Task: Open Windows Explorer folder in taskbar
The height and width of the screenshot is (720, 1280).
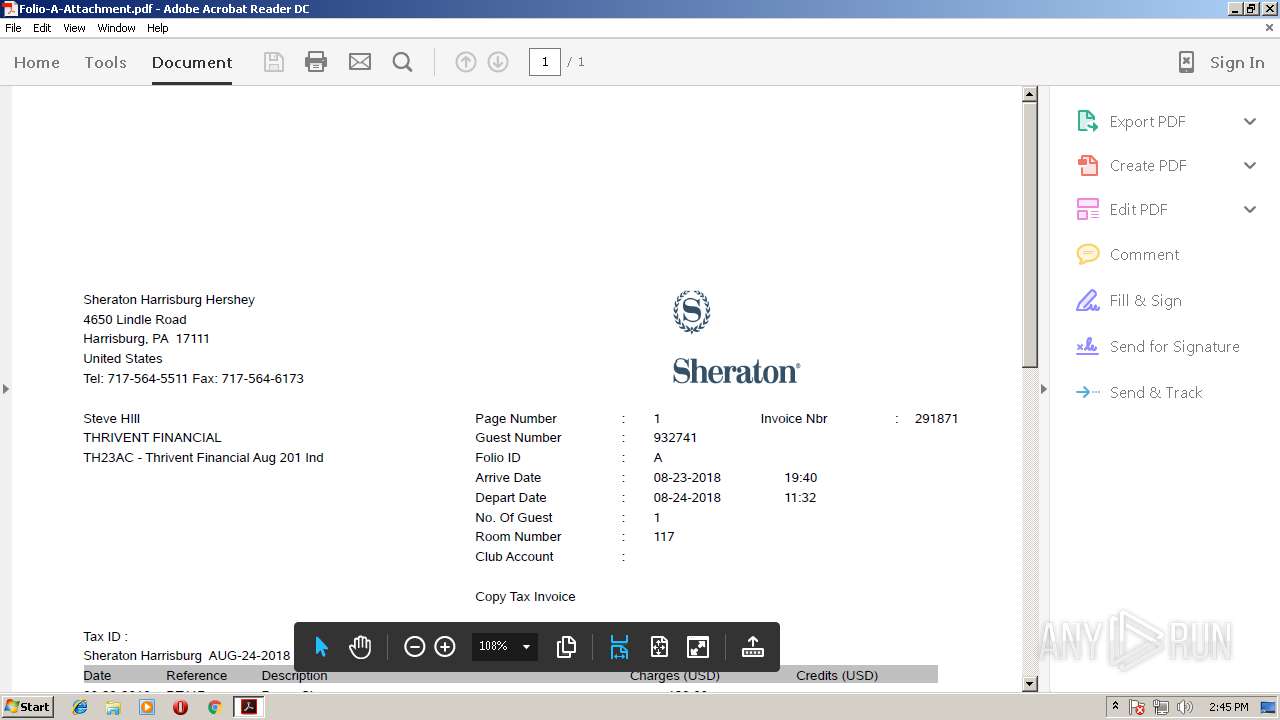Action: coord(113,707)
